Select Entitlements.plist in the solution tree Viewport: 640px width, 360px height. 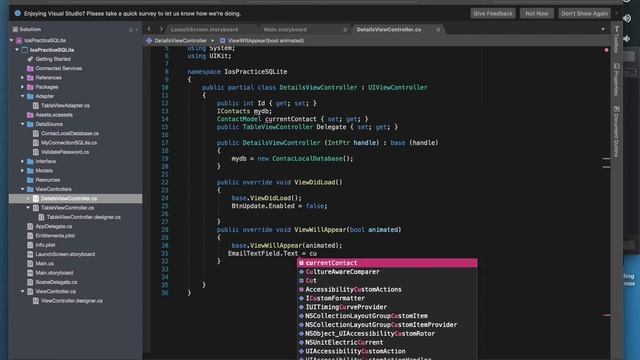point(55,236)
